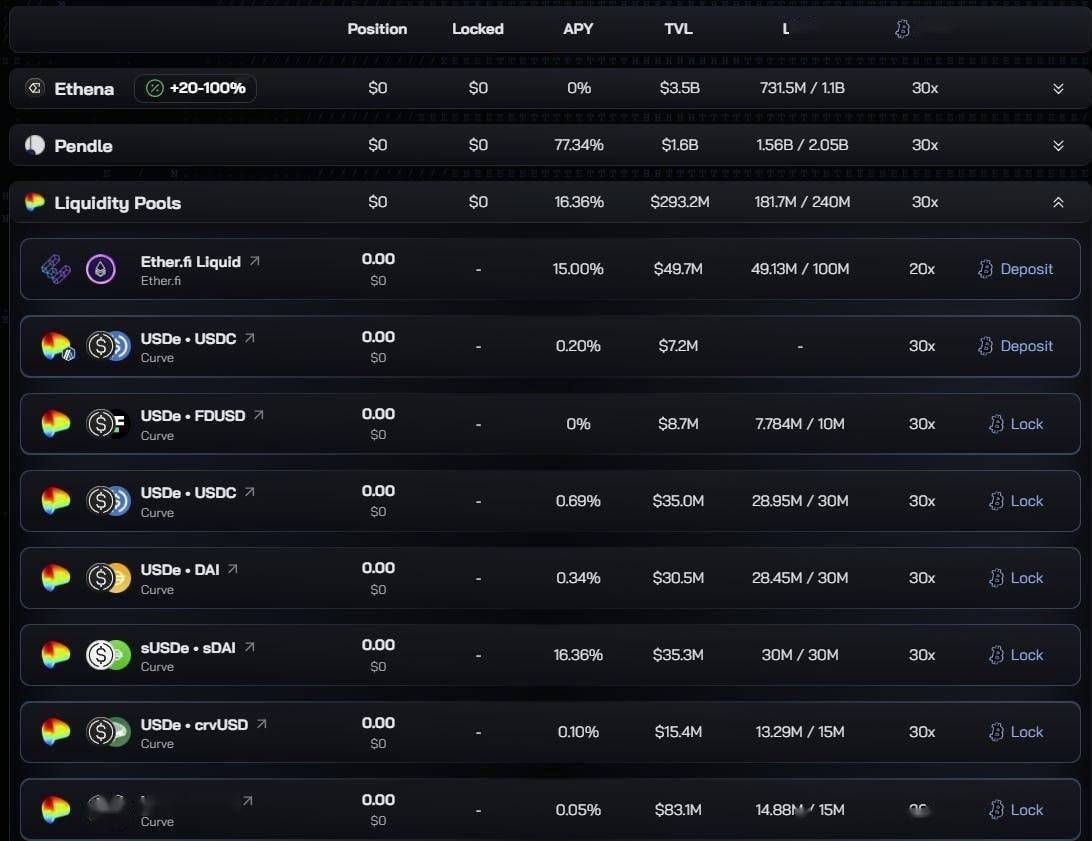Deposit into the 0.20% APY USDe • USDC pool
The height and width of the screenshot is (841, 1092).
1015,346
